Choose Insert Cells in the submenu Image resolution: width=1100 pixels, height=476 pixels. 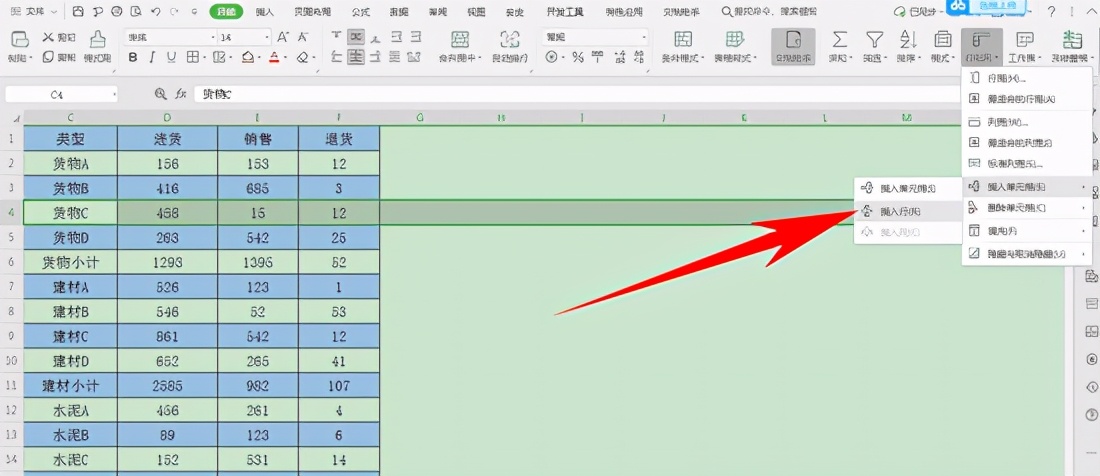click(908, 189)
